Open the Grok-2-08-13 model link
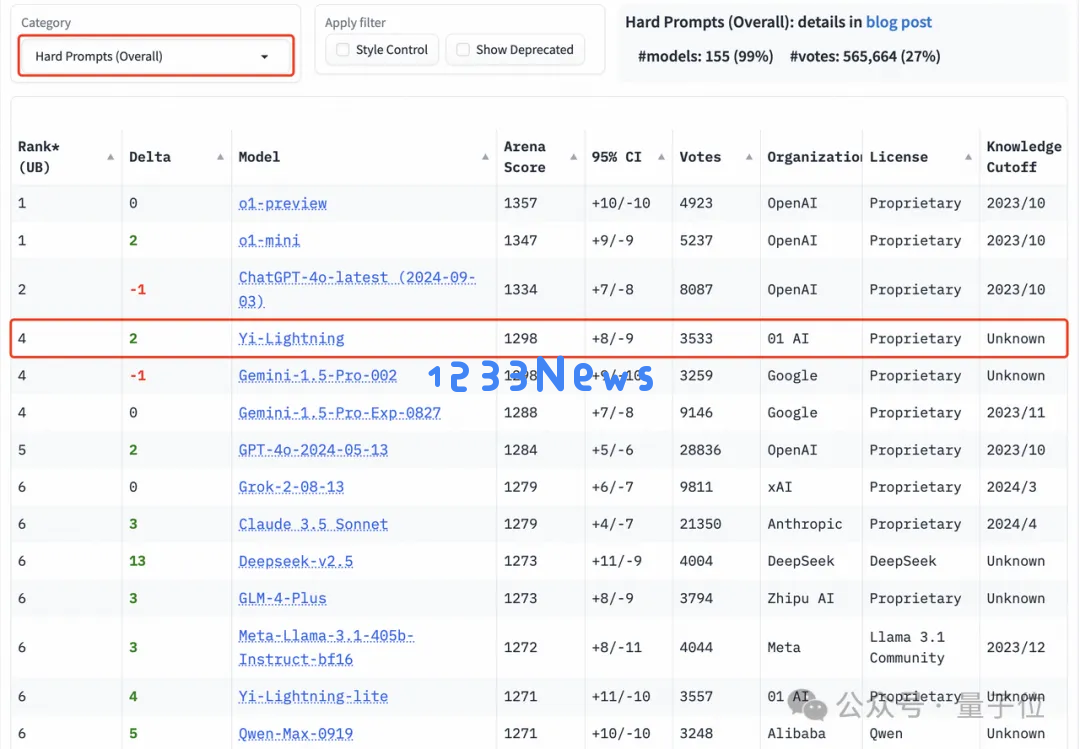The width and height of the screenshot is (1080, 749). (291, 487)
